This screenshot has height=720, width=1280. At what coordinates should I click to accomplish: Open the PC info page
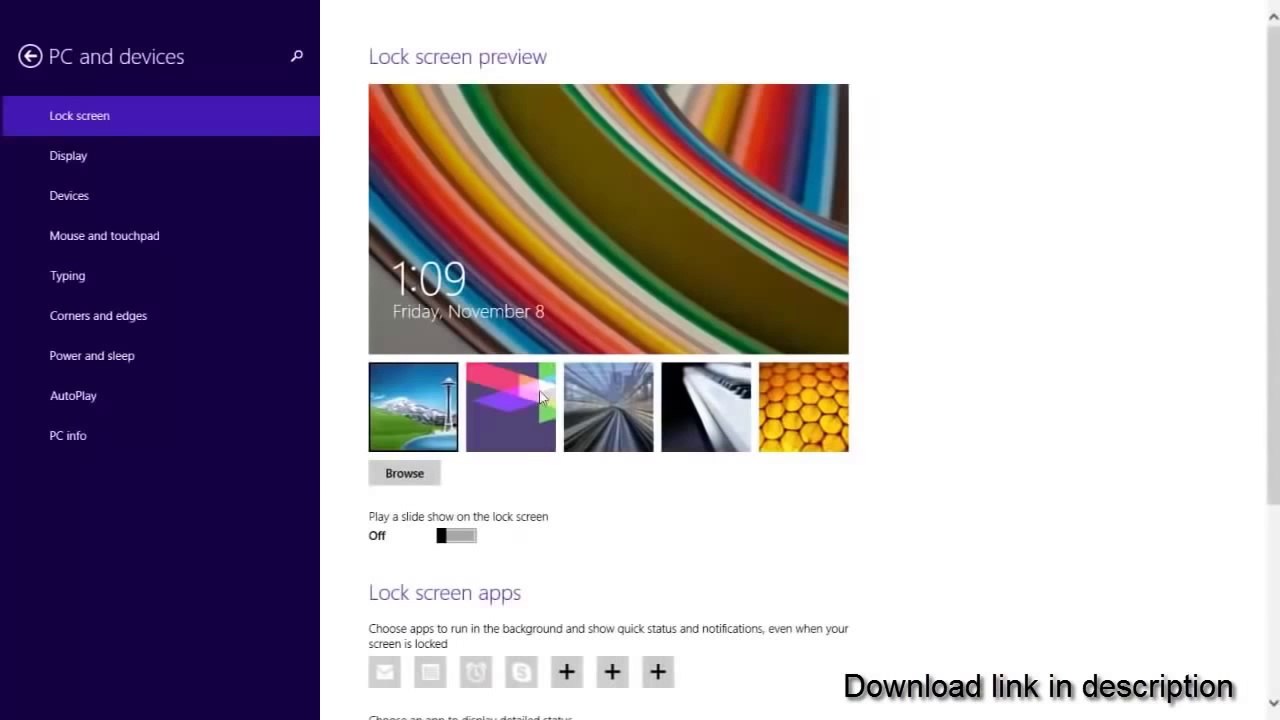coord(160,436)
